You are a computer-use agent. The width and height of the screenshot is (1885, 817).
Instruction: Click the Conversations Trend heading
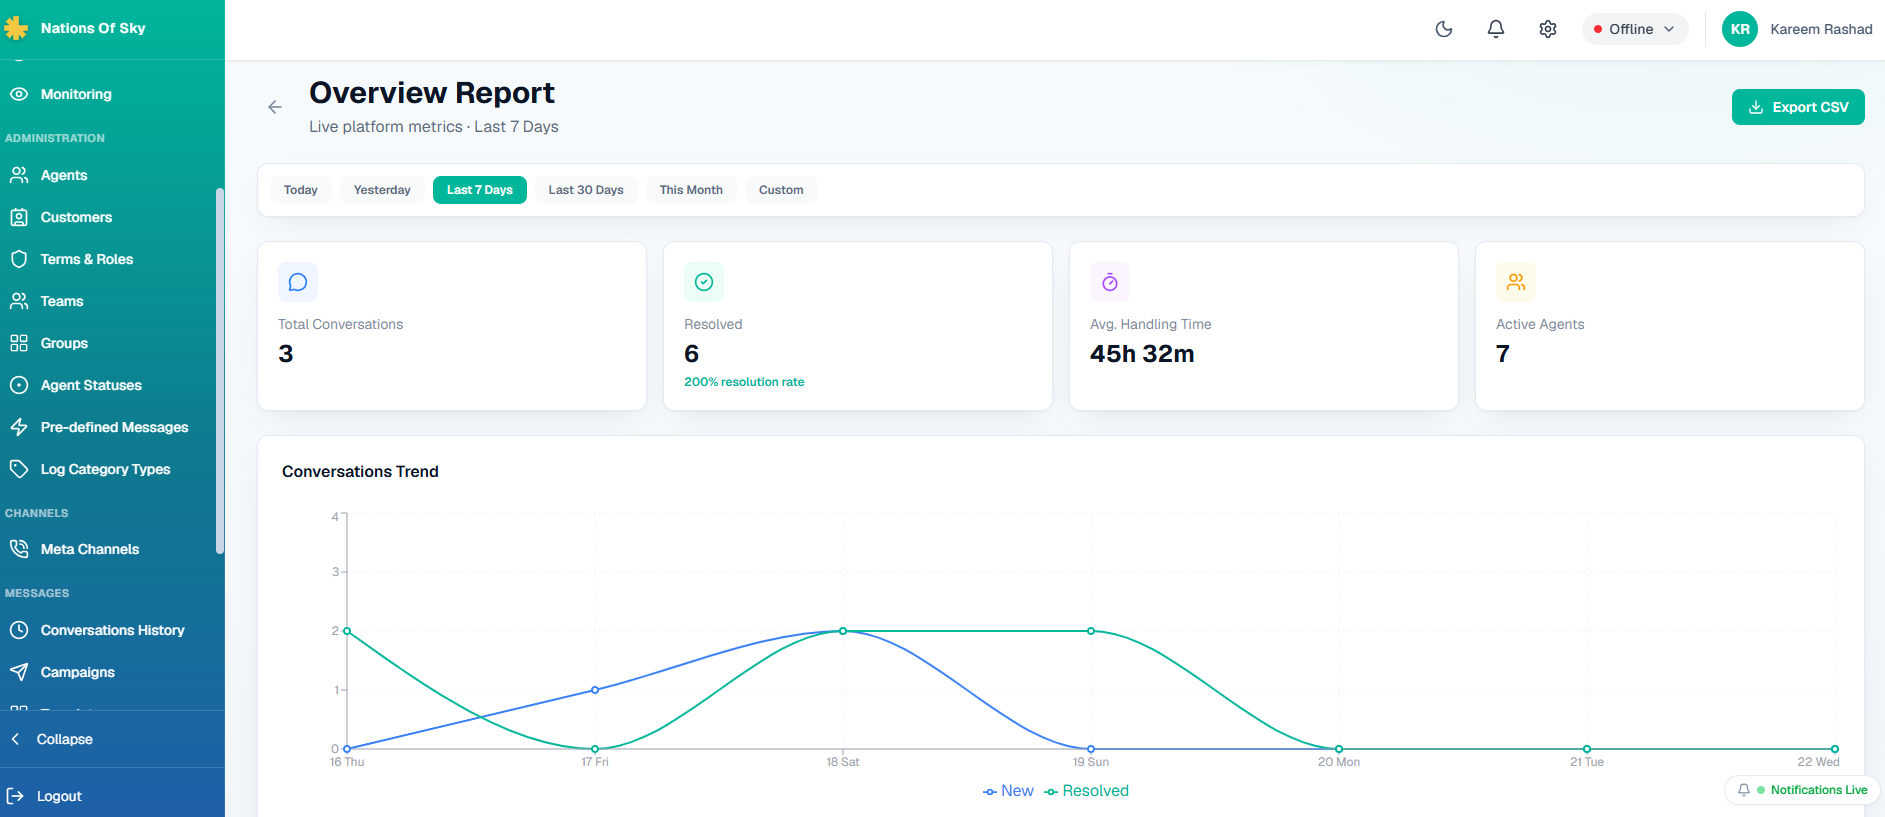[360, 472]
